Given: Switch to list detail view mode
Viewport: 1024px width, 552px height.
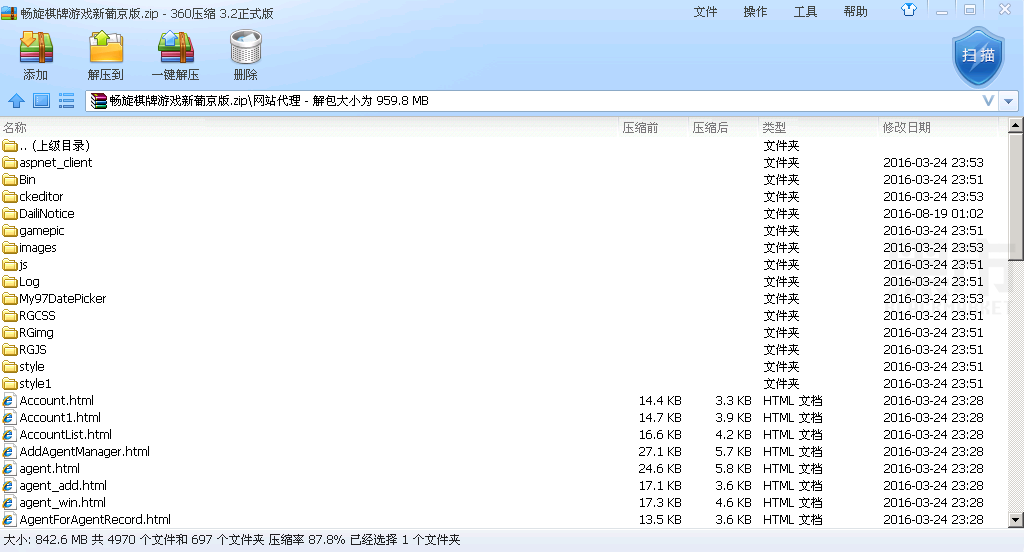Looking at the screenshot, I should coord(66,101).
